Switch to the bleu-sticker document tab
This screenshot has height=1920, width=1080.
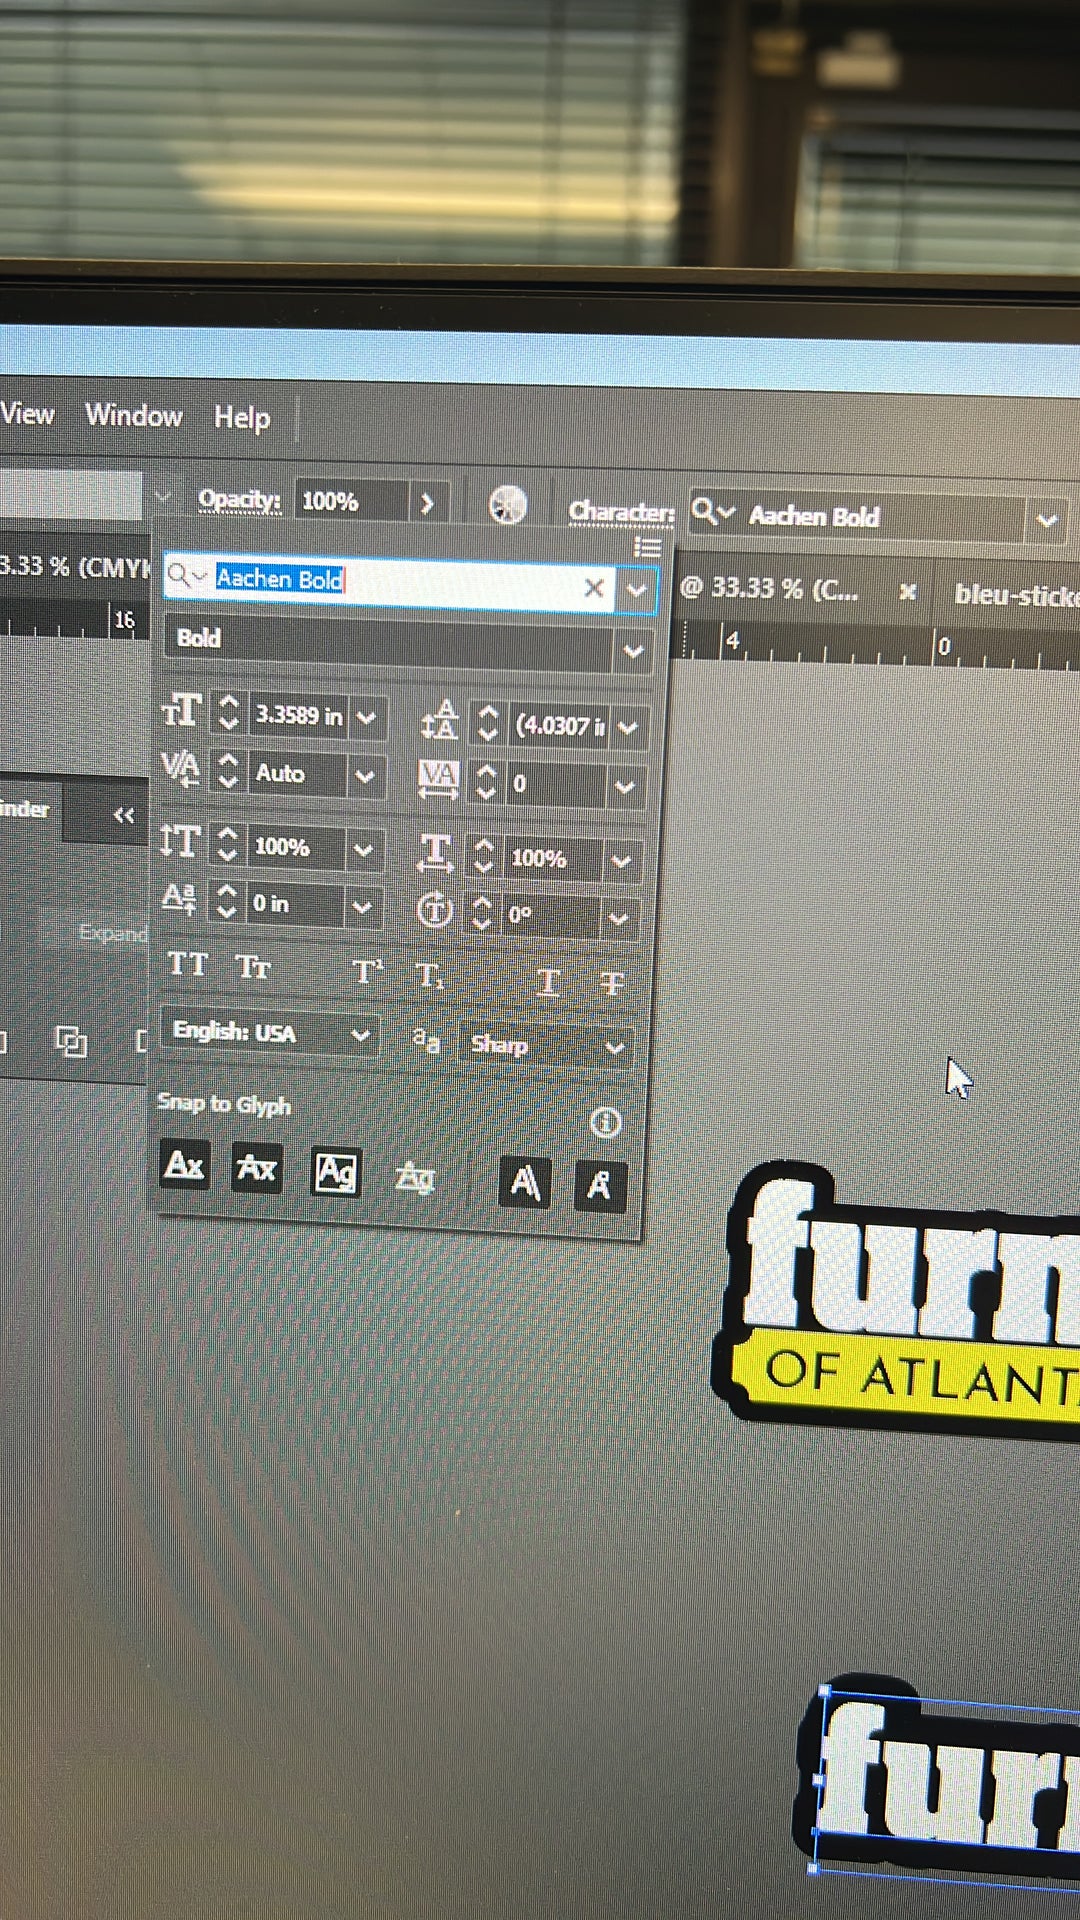click(1016, 595)
